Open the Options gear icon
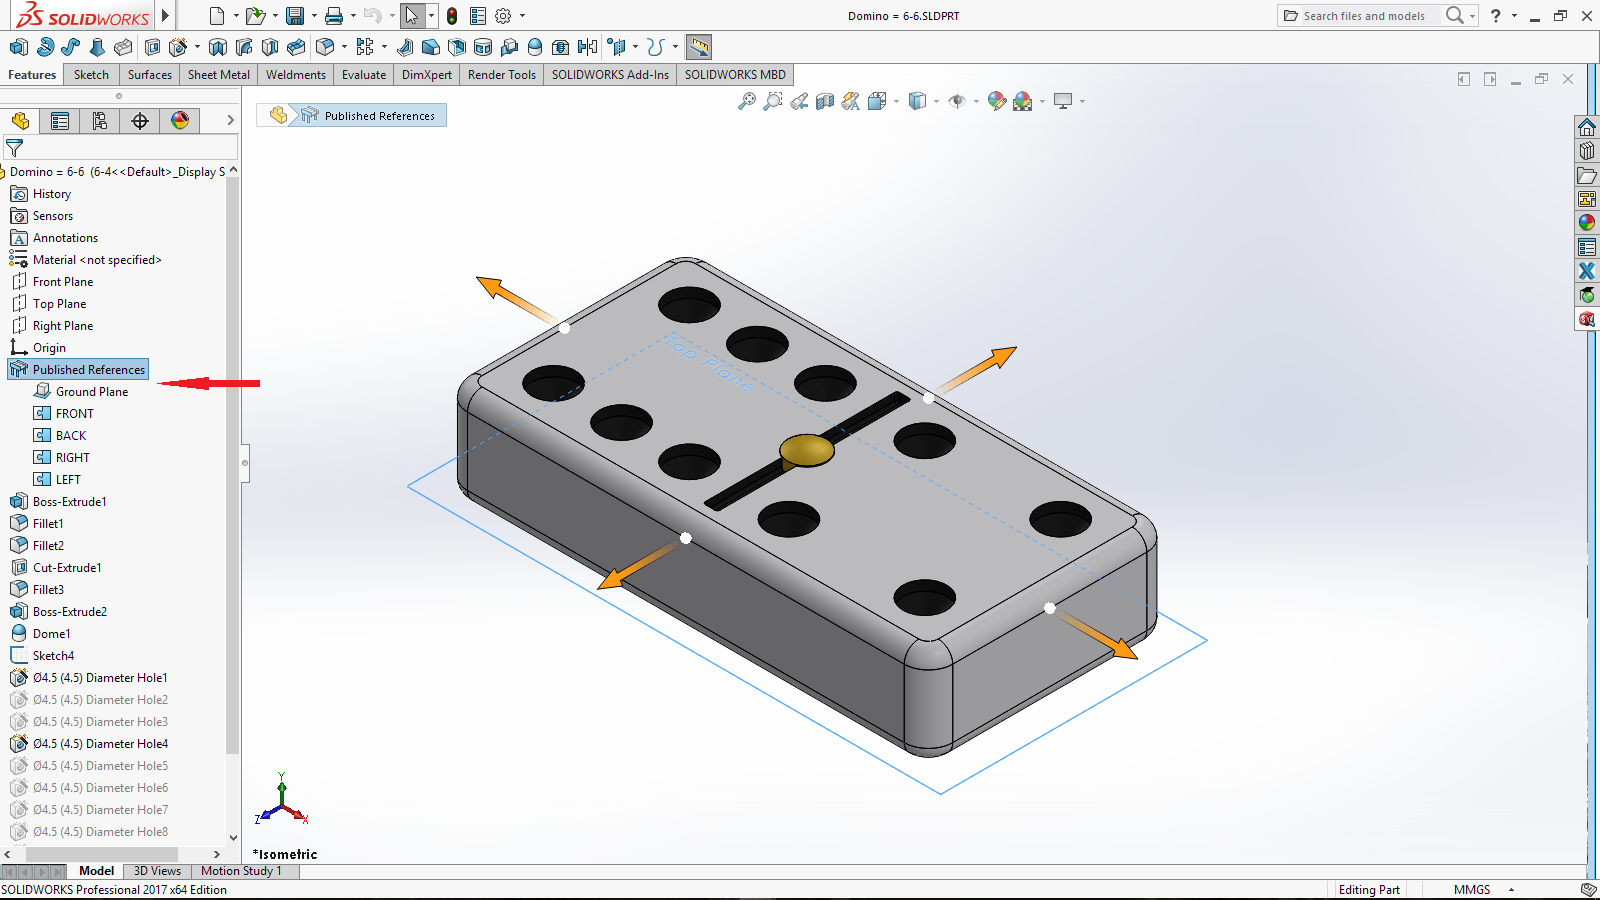Screen dimensions: 1600x900 coord(503,16)
